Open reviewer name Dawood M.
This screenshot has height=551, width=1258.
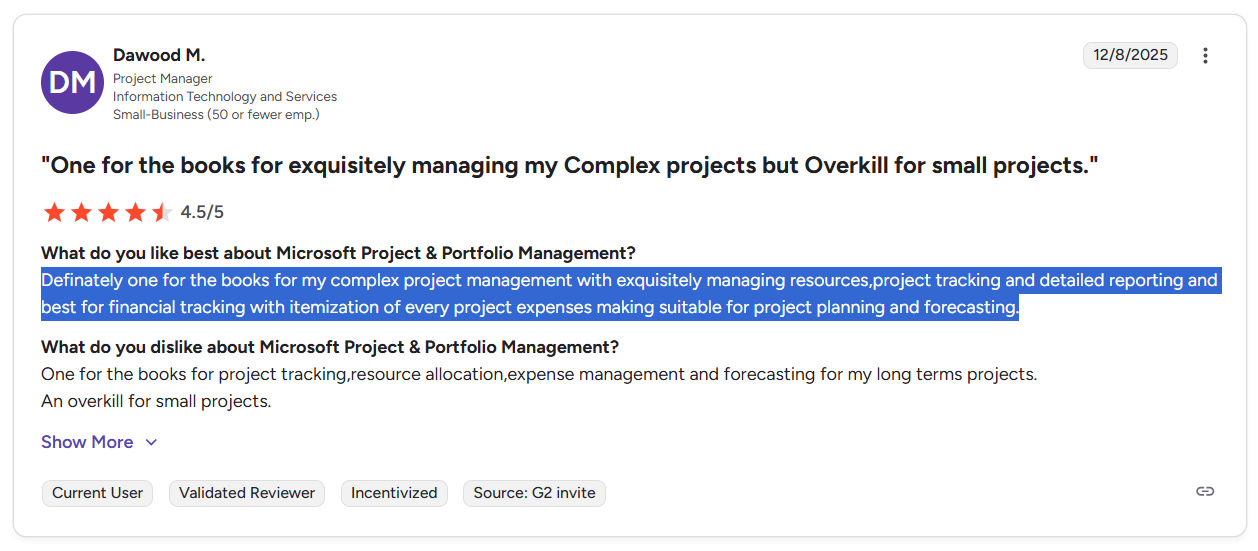pyautogui.click(x=159, y=55)
